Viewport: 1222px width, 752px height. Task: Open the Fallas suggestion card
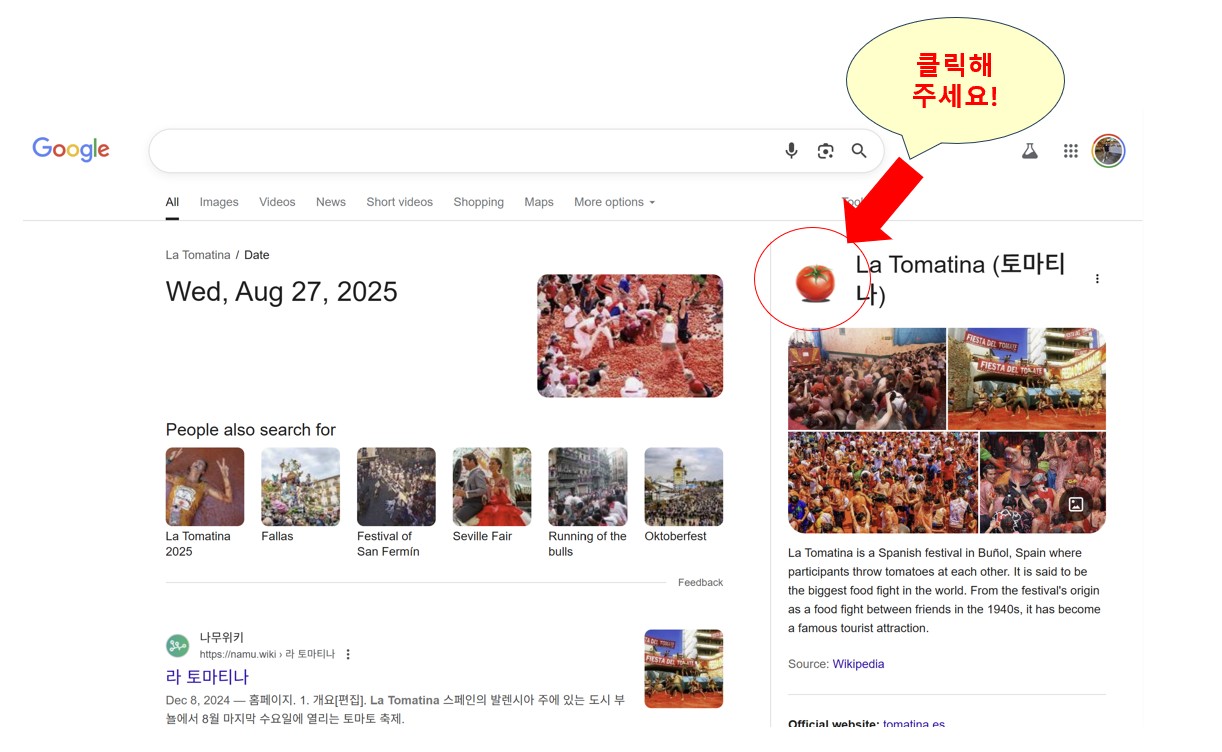click(x=300, y=495)
